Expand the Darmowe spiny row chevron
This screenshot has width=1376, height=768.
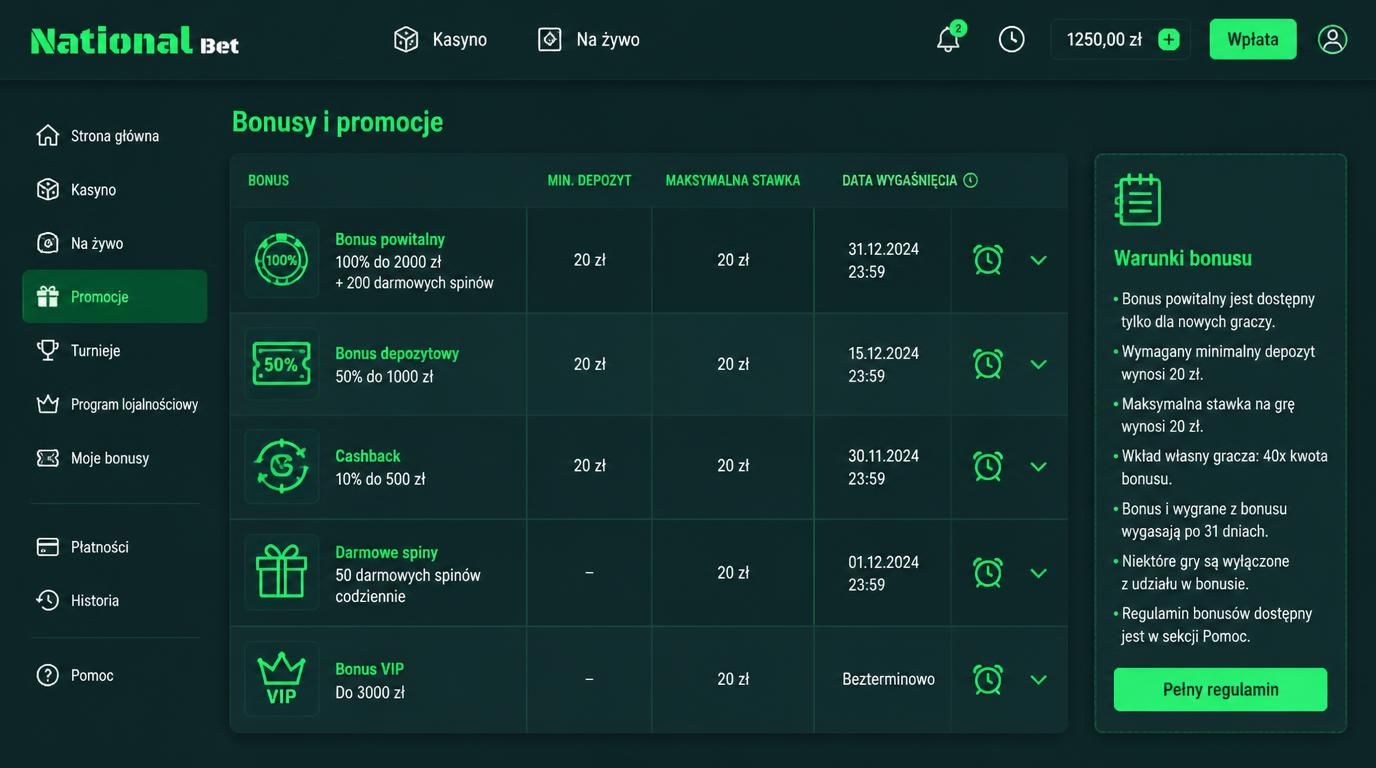click(x=1038, y=573)
